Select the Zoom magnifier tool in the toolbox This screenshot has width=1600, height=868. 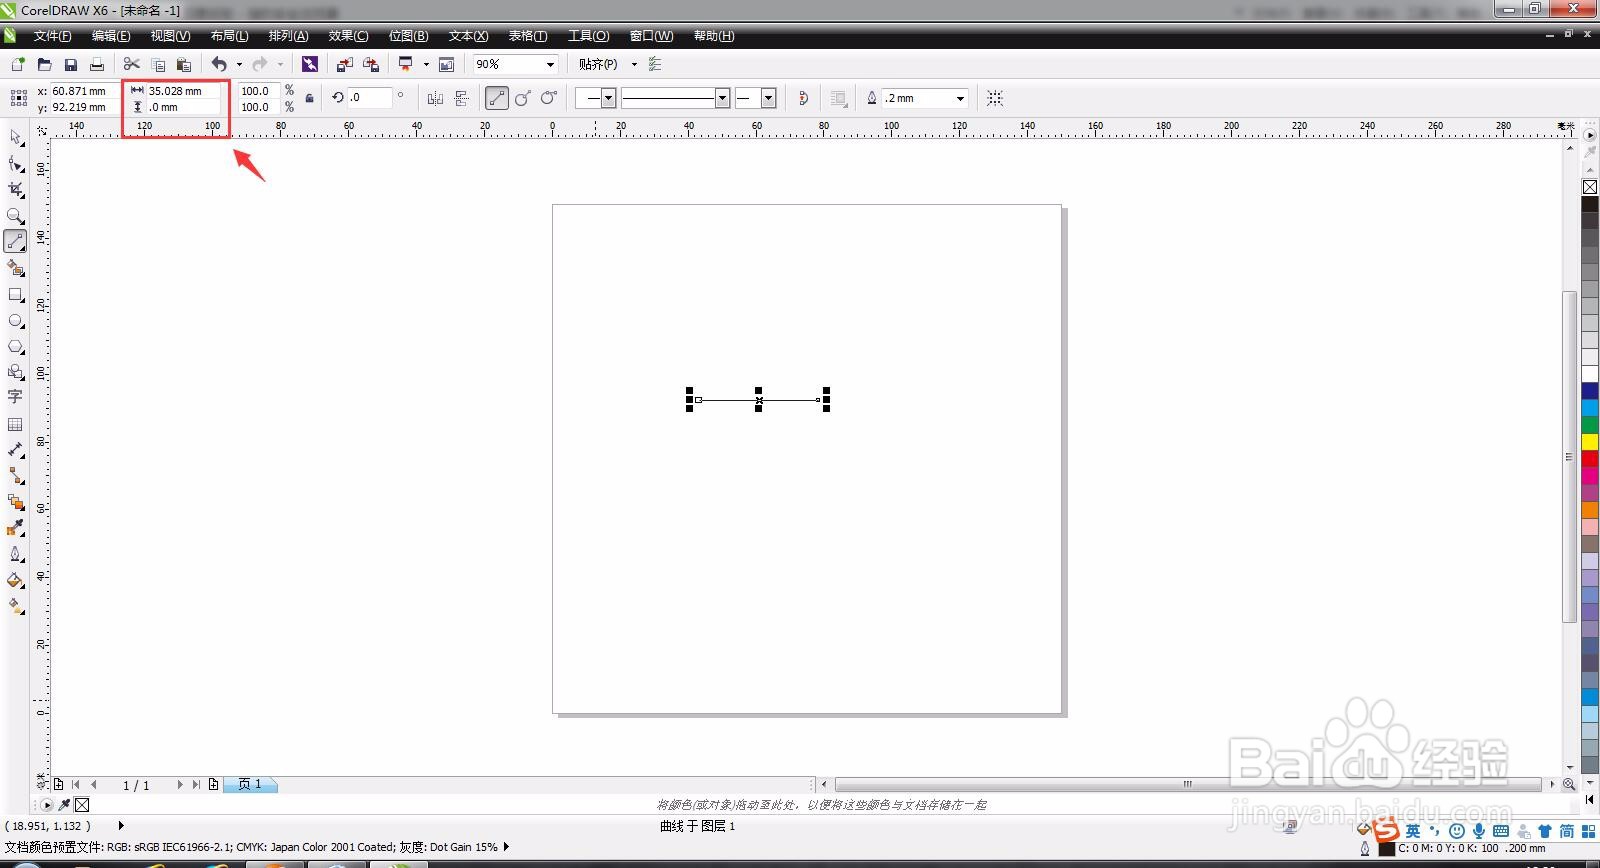15,215
